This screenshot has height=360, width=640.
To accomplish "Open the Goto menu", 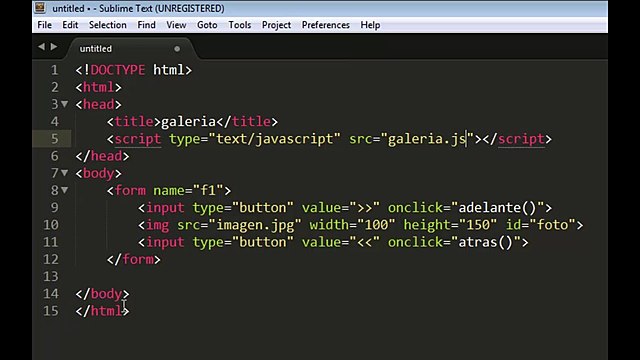I will pyautogui.click(x=207, y=25).
